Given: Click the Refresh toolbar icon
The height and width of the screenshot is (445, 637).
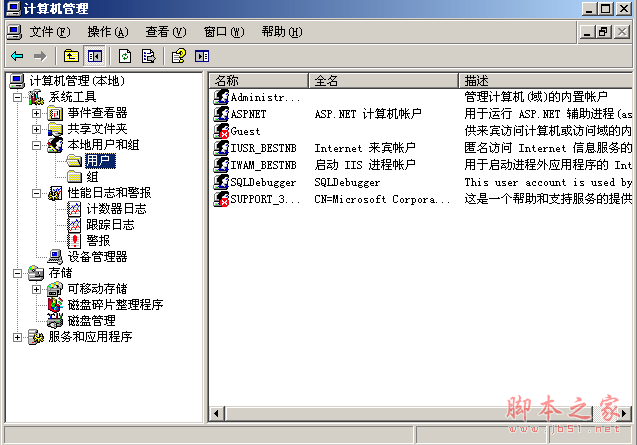Looking at the screenshot, I should pos(125,56).
